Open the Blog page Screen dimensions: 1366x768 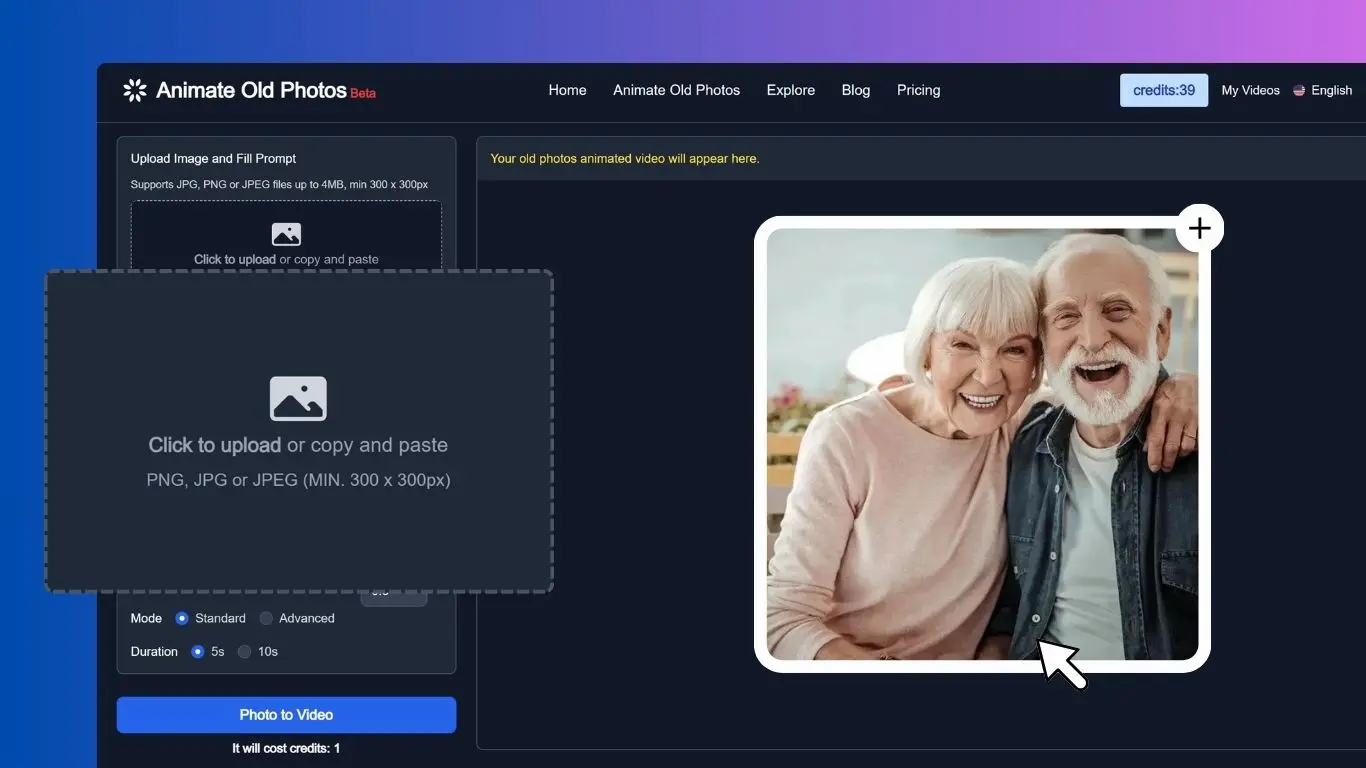tap(856, 90)
